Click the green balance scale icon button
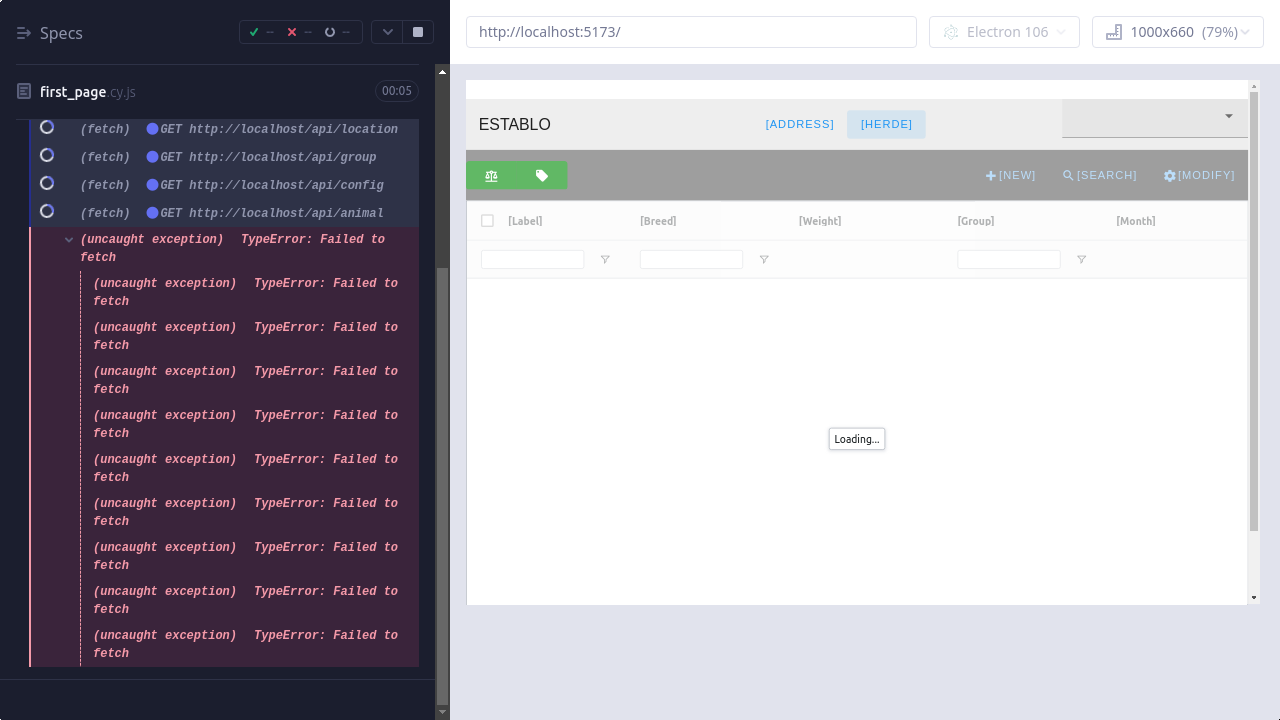 point(491,176)
